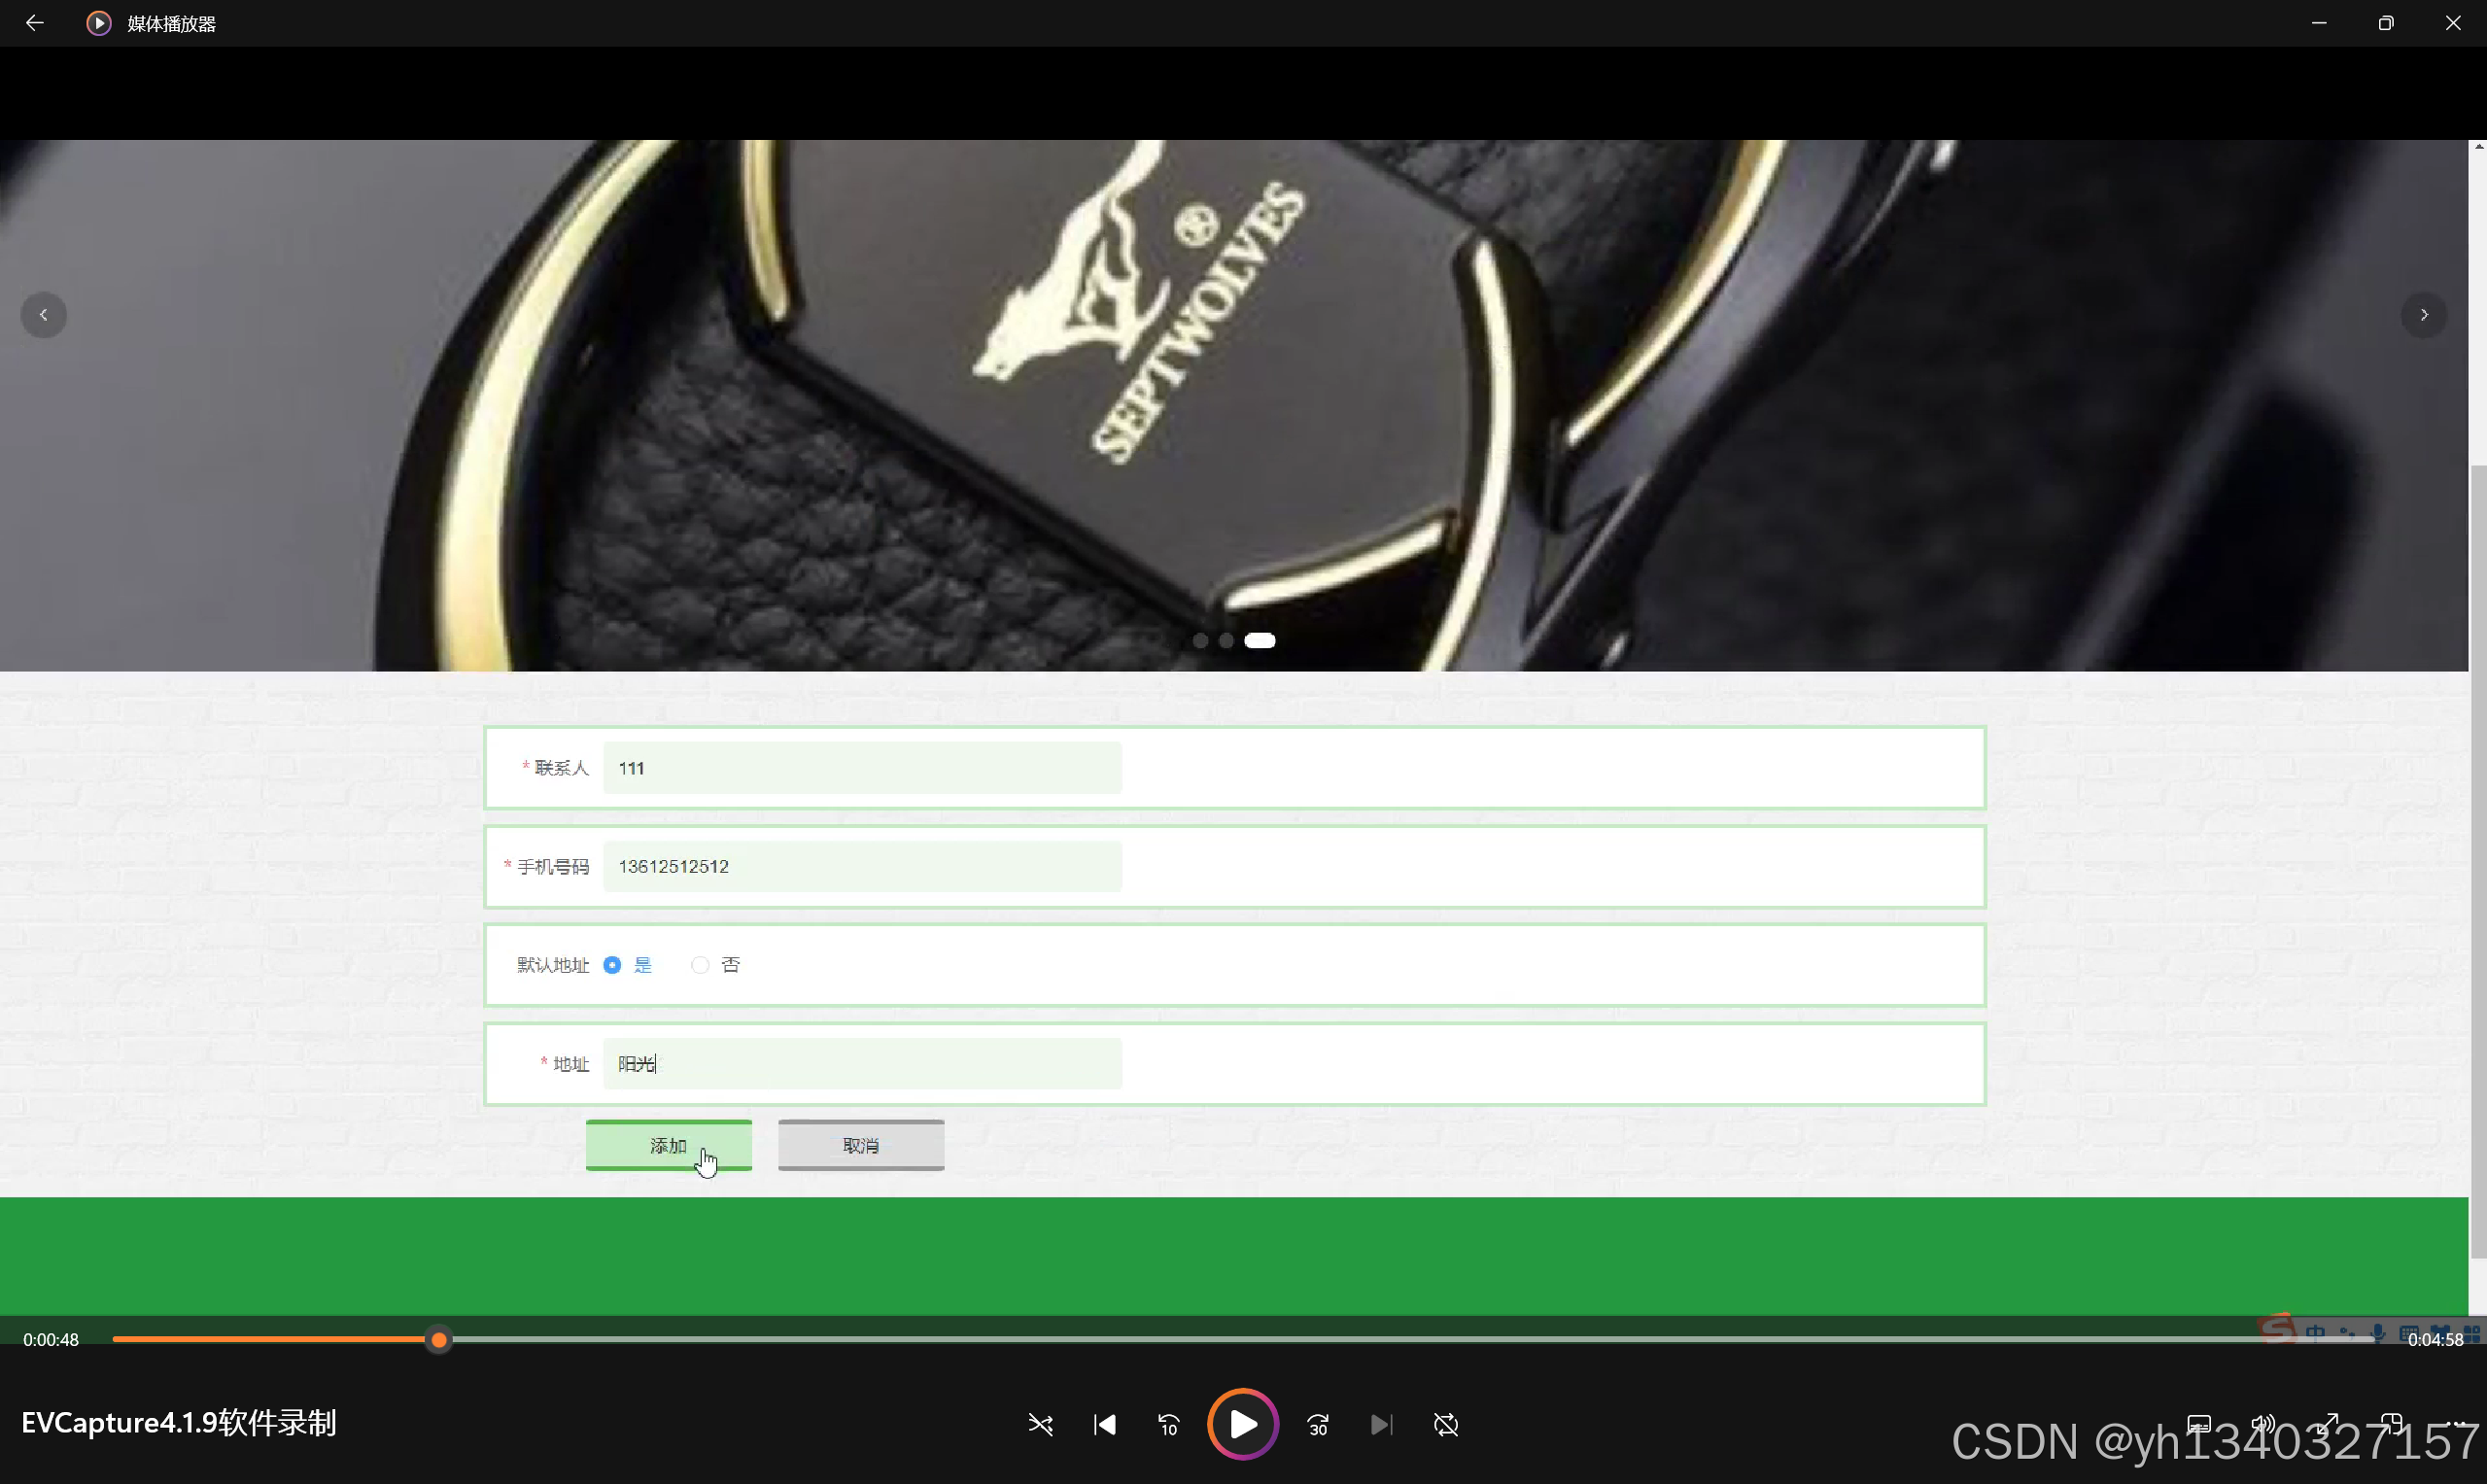
Task: Click the 手机号码 input field
Action: click(861, 867)
